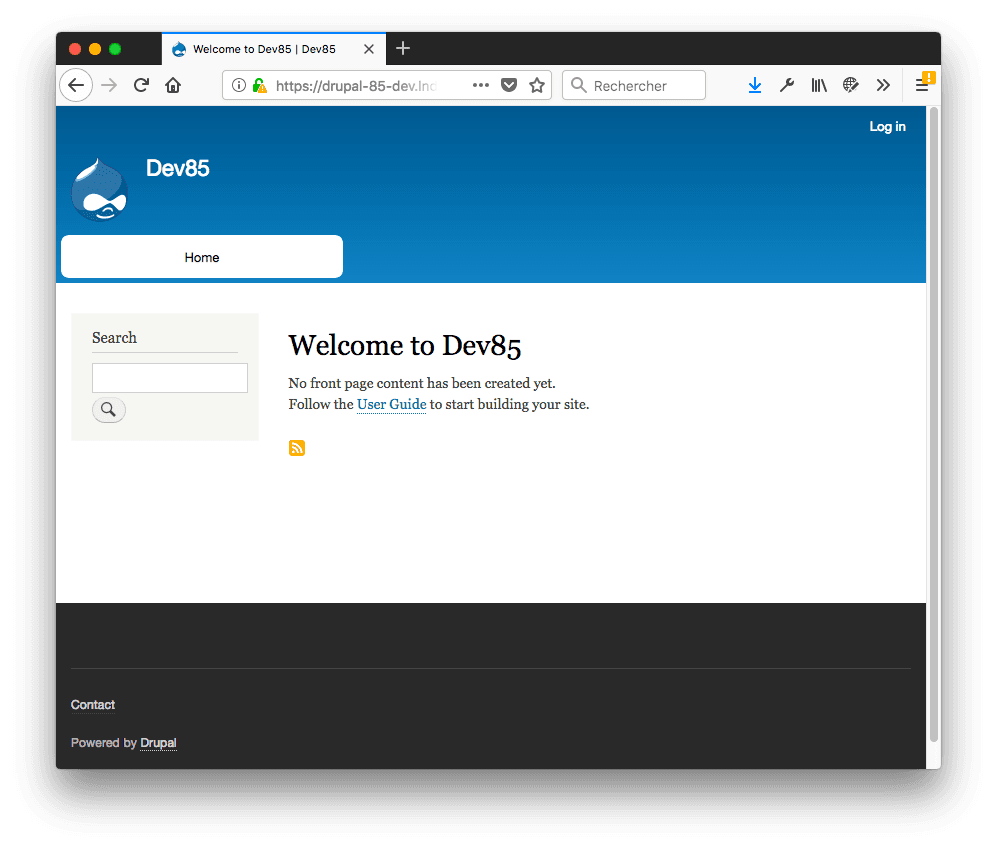Reload the current page

point(141,85)
